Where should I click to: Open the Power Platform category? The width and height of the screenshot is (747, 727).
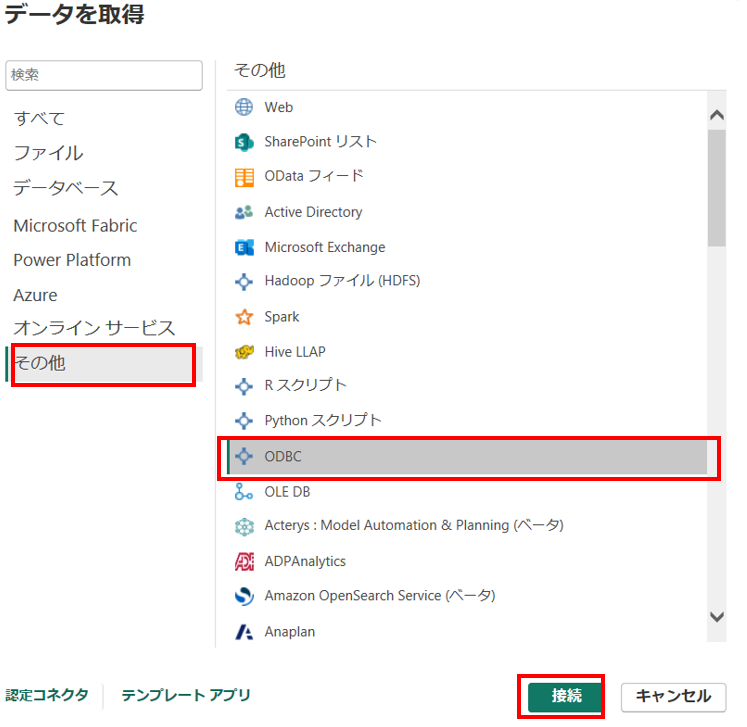coord(72,260)
